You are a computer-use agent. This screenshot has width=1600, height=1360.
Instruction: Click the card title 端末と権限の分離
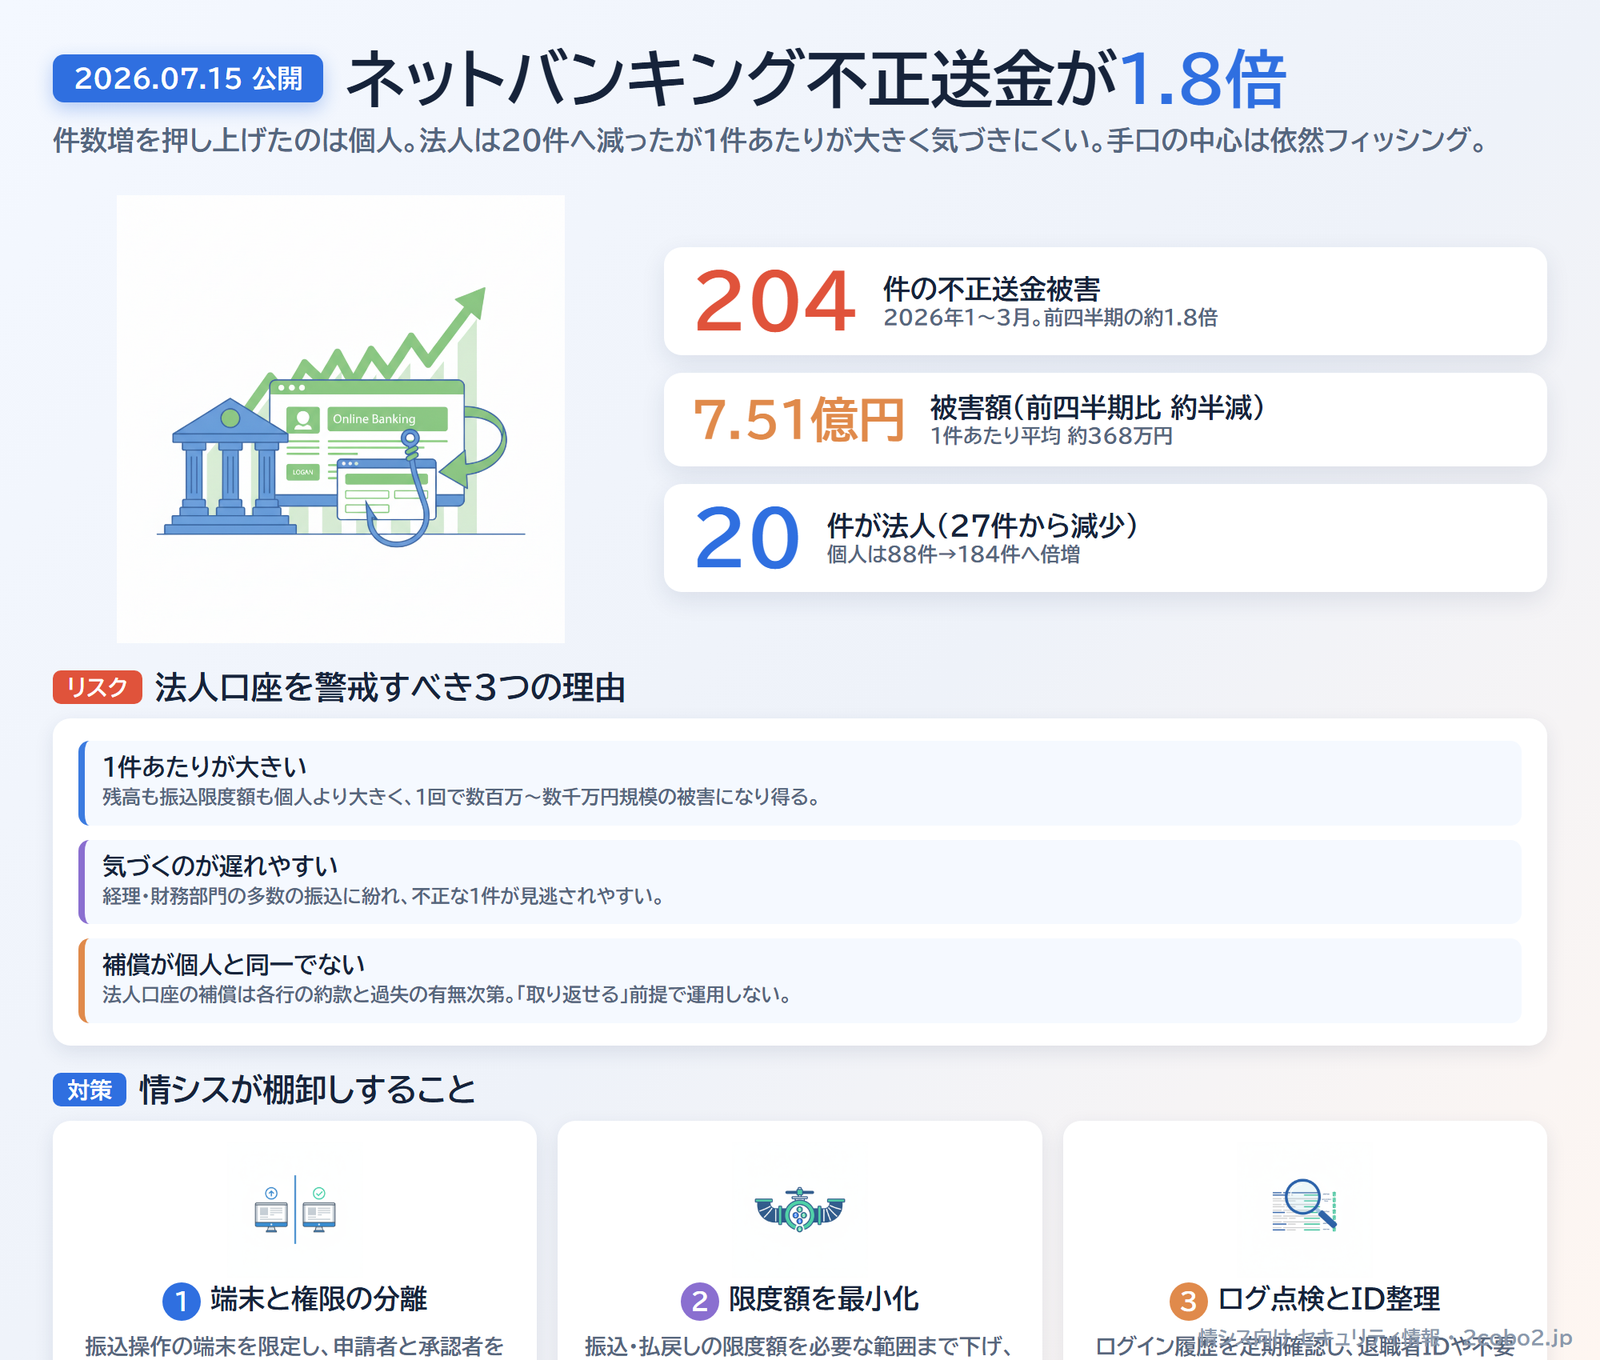click(318, 1299)
